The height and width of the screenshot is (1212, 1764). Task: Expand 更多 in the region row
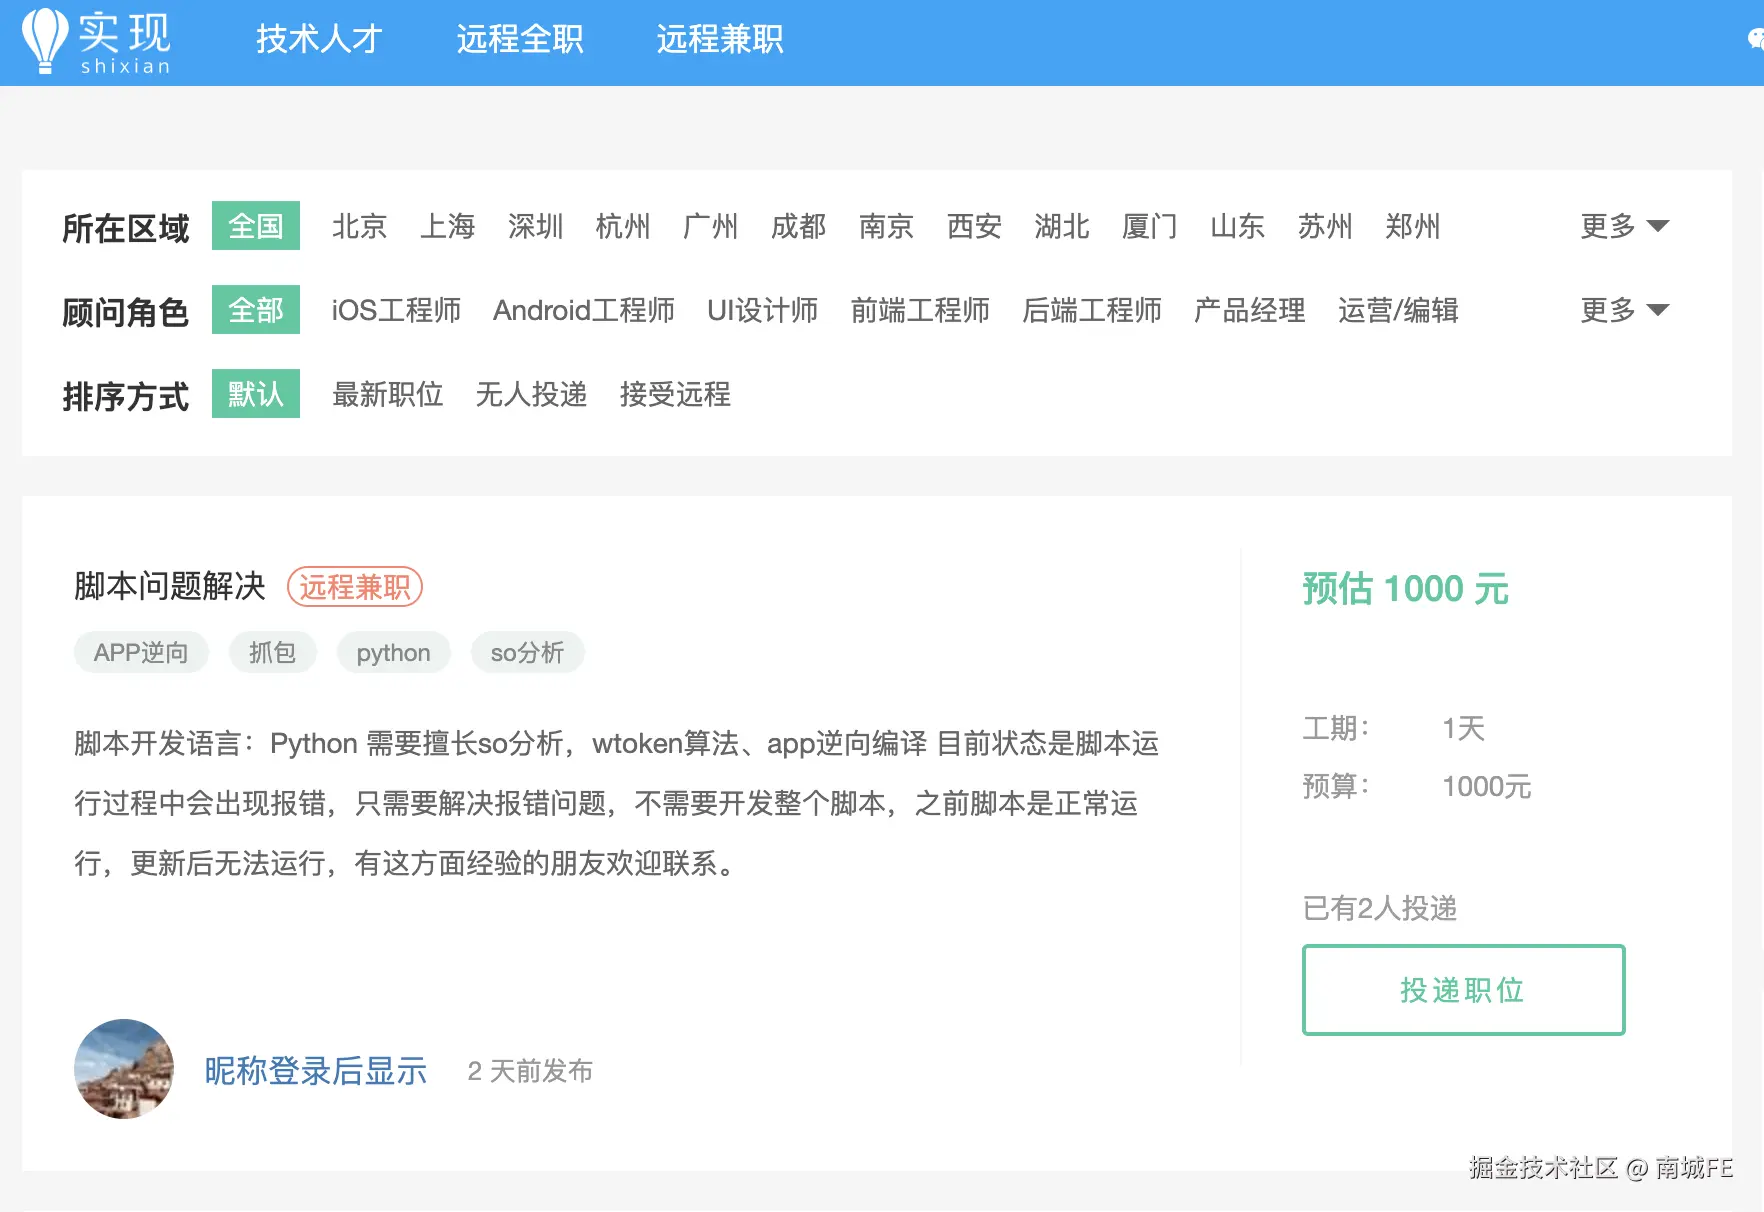1624,227
